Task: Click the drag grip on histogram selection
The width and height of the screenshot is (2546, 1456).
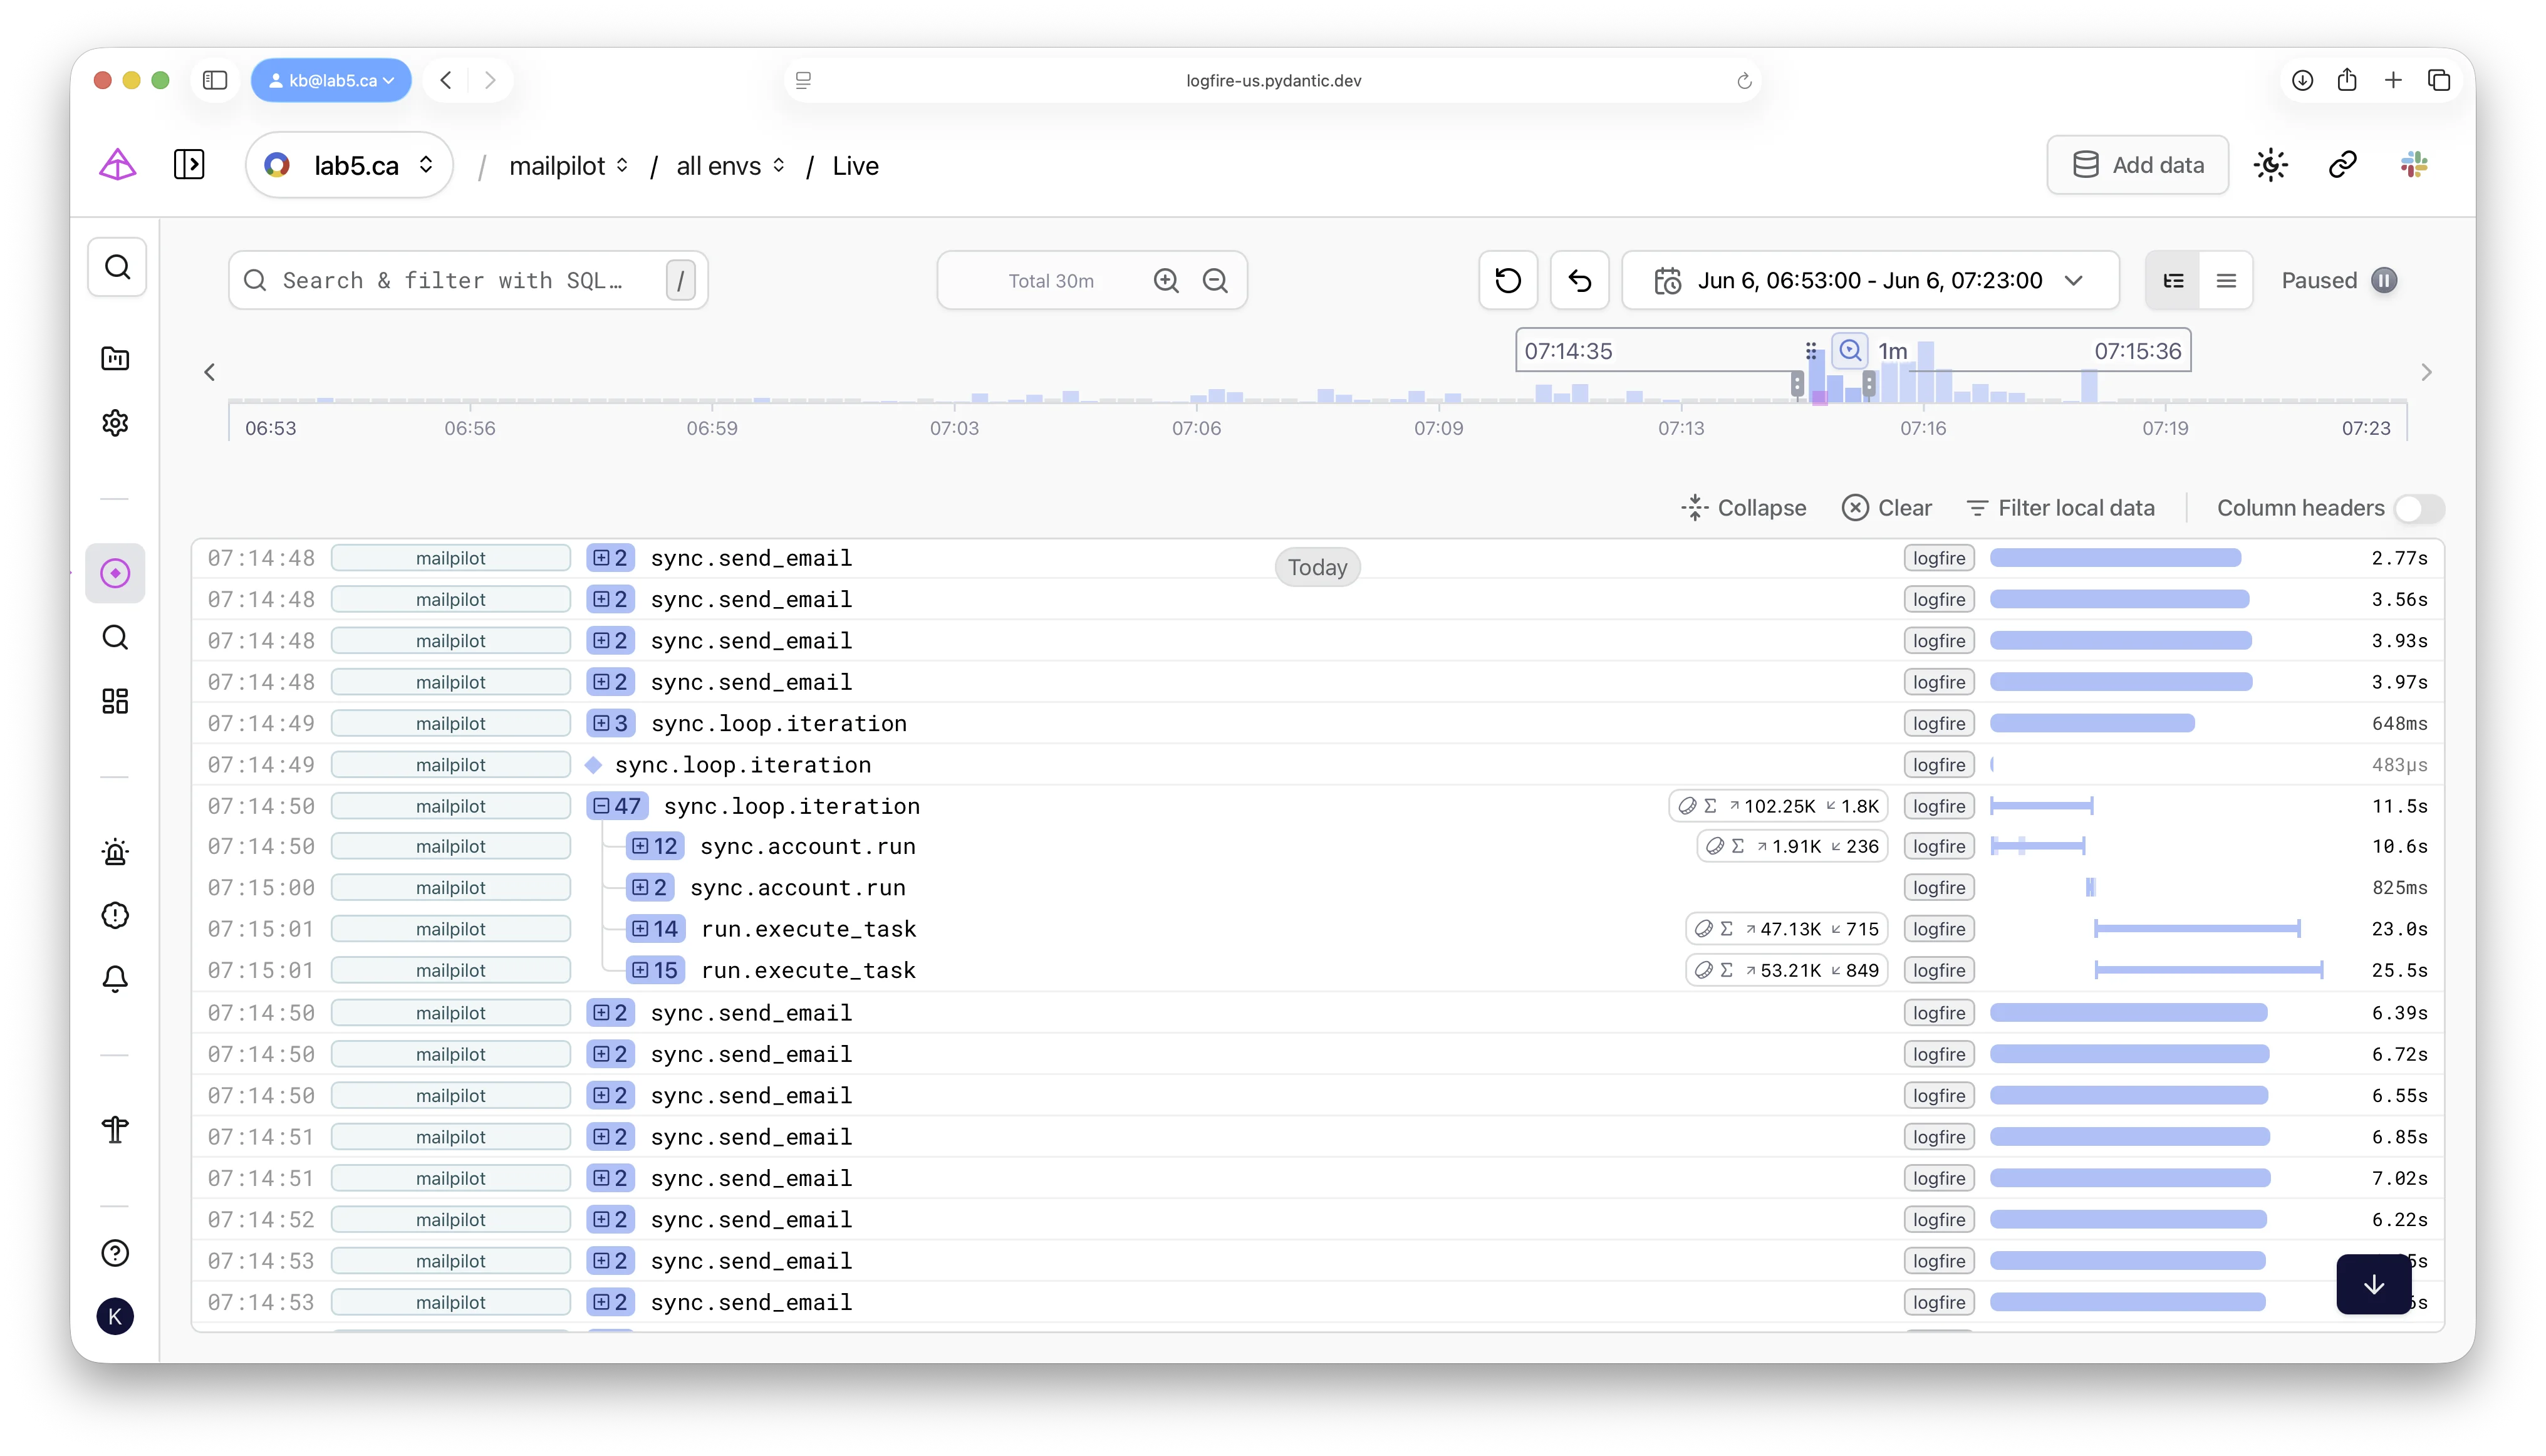Action: [1811, 351]
